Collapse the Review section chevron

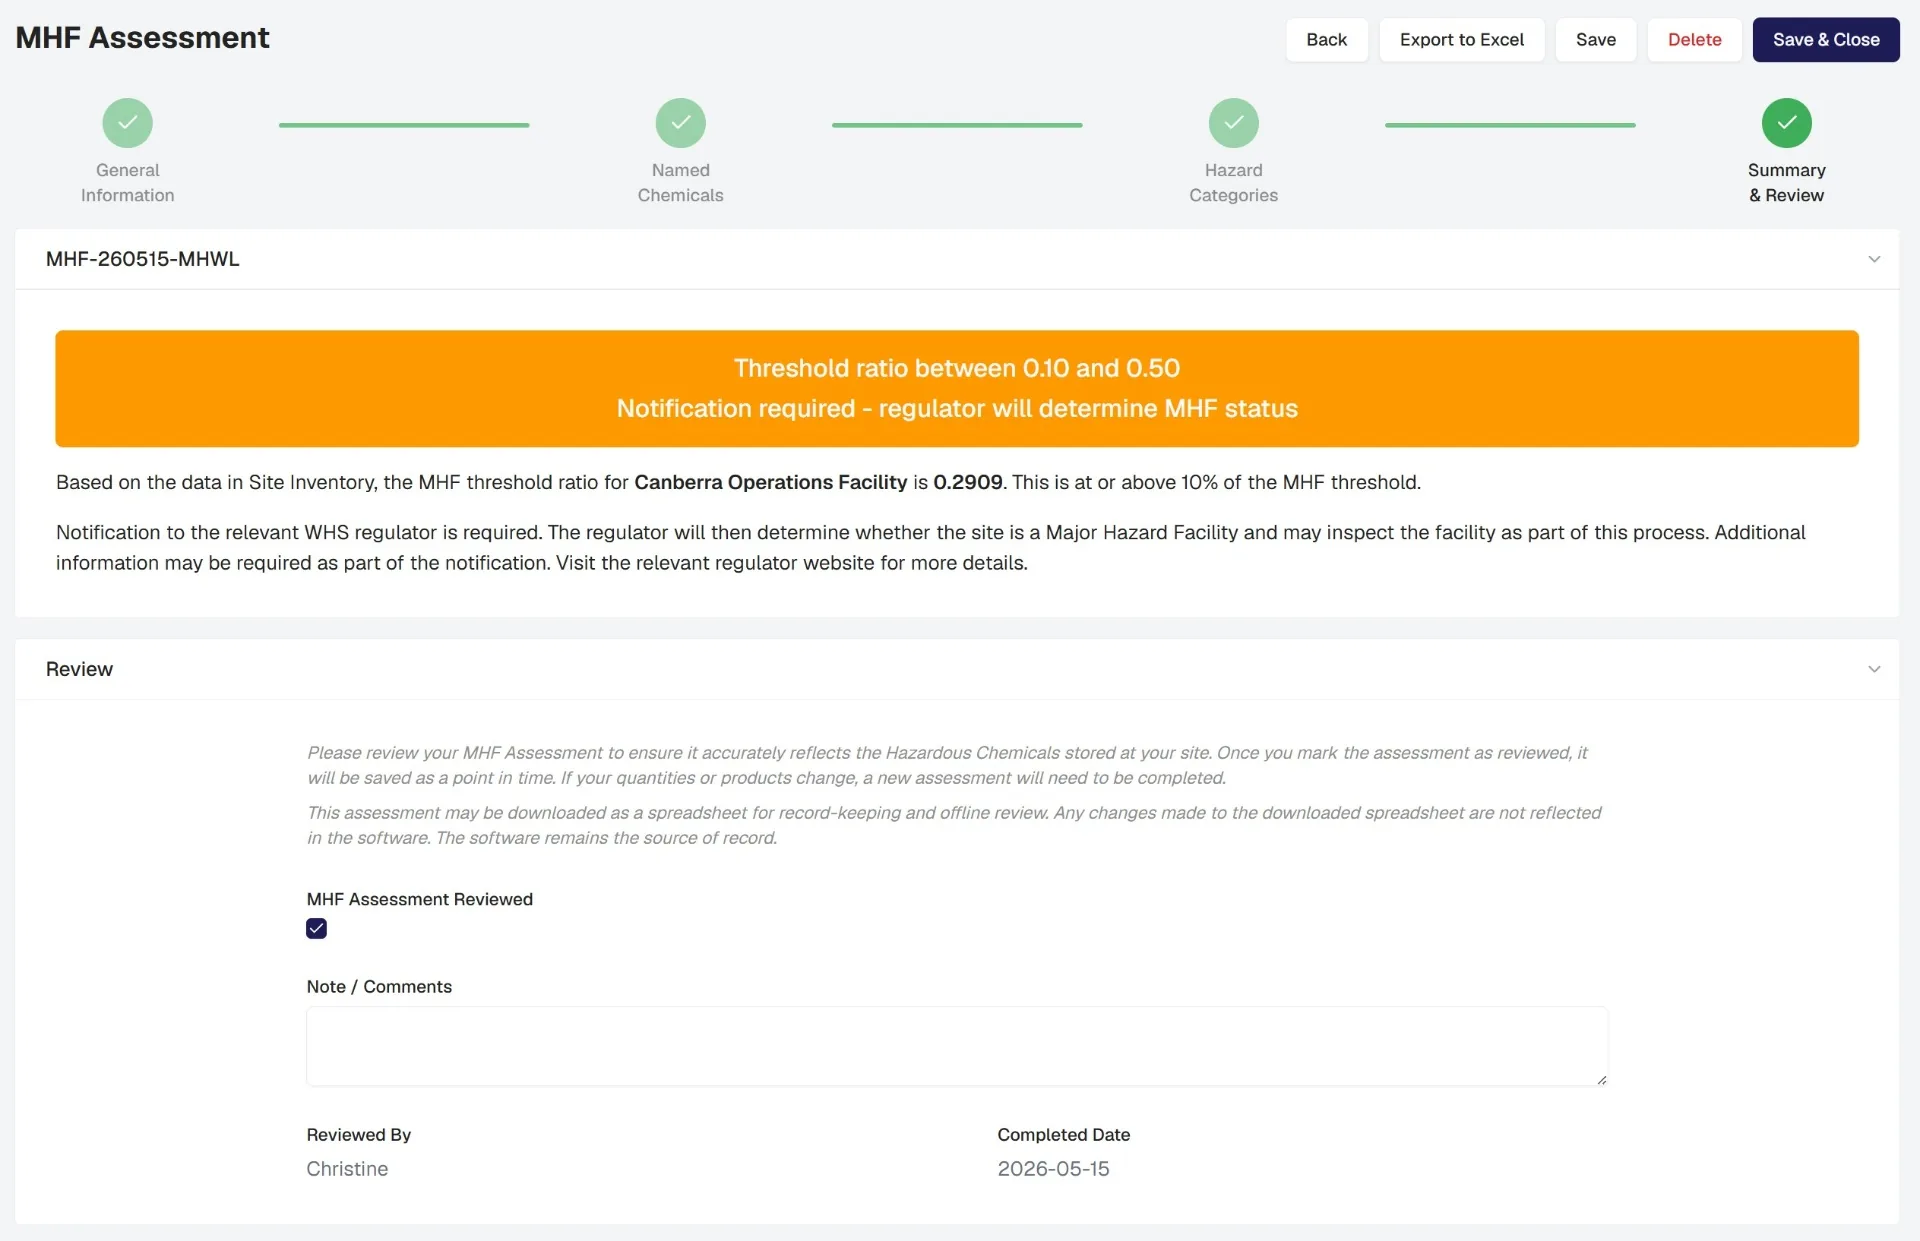click(x=1874, y=669)
